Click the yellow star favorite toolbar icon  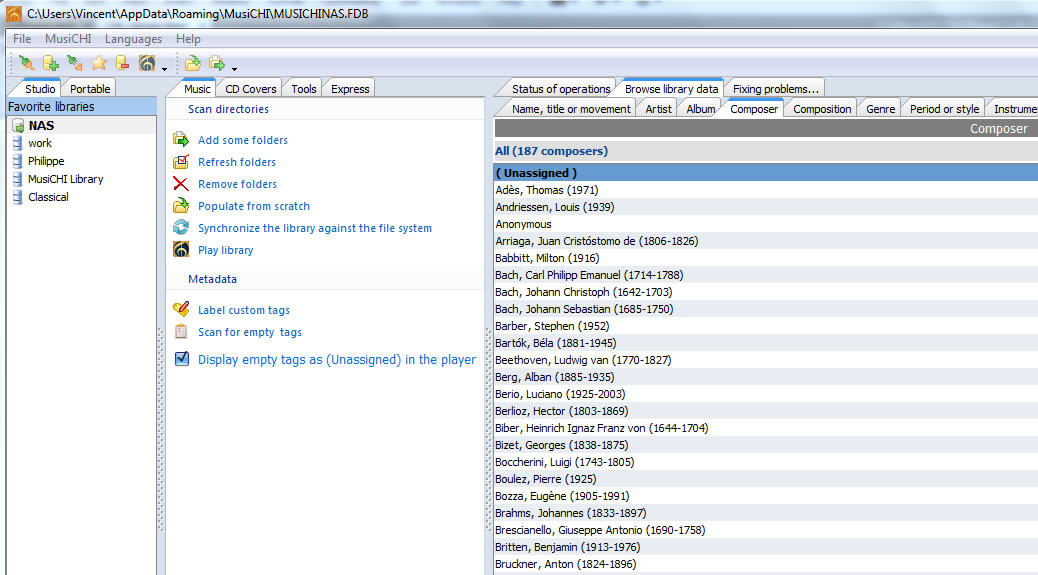tap(99, 64)
